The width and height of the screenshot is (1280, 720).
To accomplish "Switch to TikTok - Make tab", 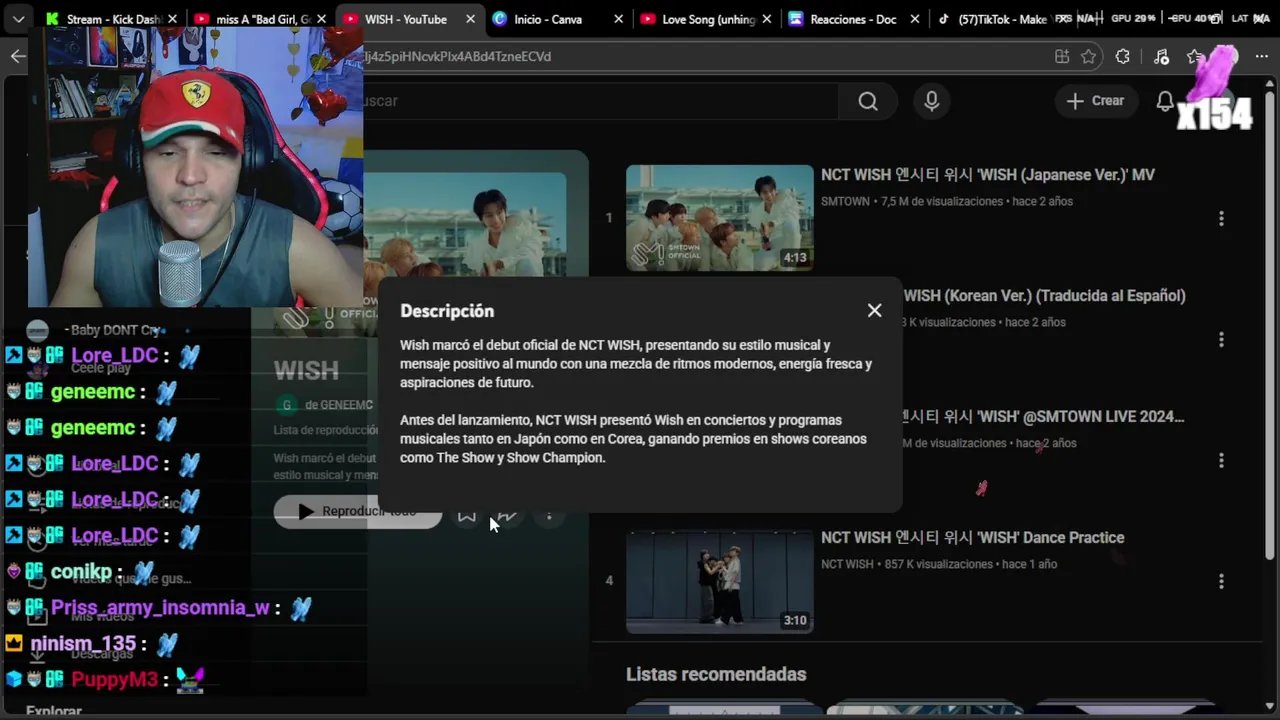I will tap(993, 19).
